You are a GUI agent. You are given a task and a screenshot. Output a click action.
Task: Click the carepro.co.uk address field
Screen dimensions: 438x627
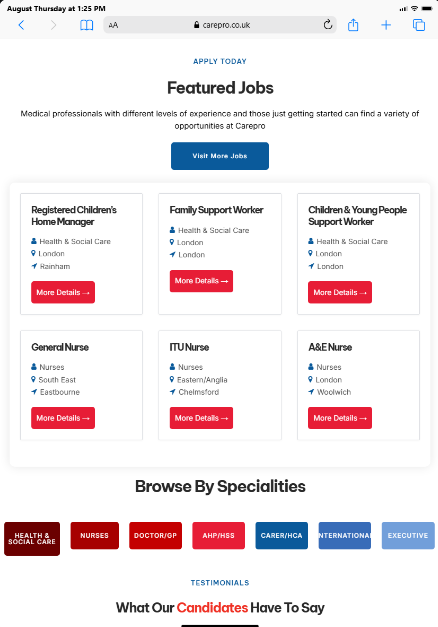tap(220, 25)
